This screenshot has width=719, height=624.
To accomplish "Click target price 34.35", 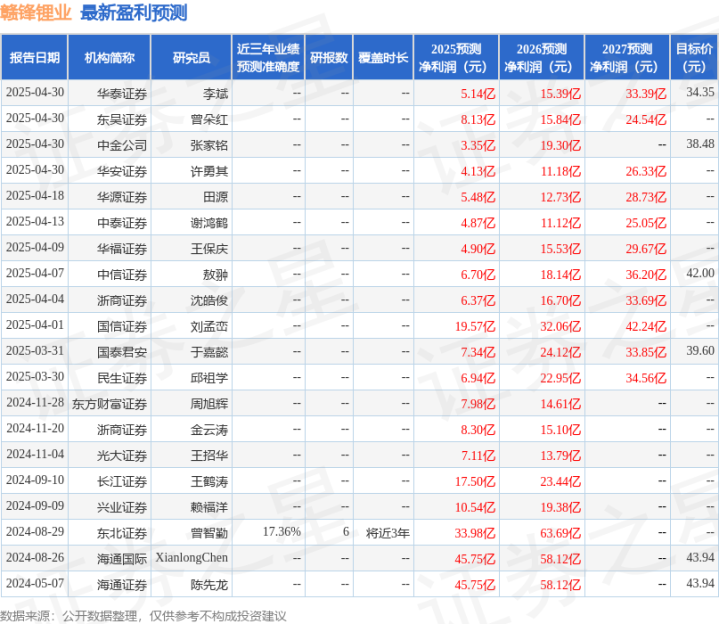I will pyautogui.click(x=700, y=92).
